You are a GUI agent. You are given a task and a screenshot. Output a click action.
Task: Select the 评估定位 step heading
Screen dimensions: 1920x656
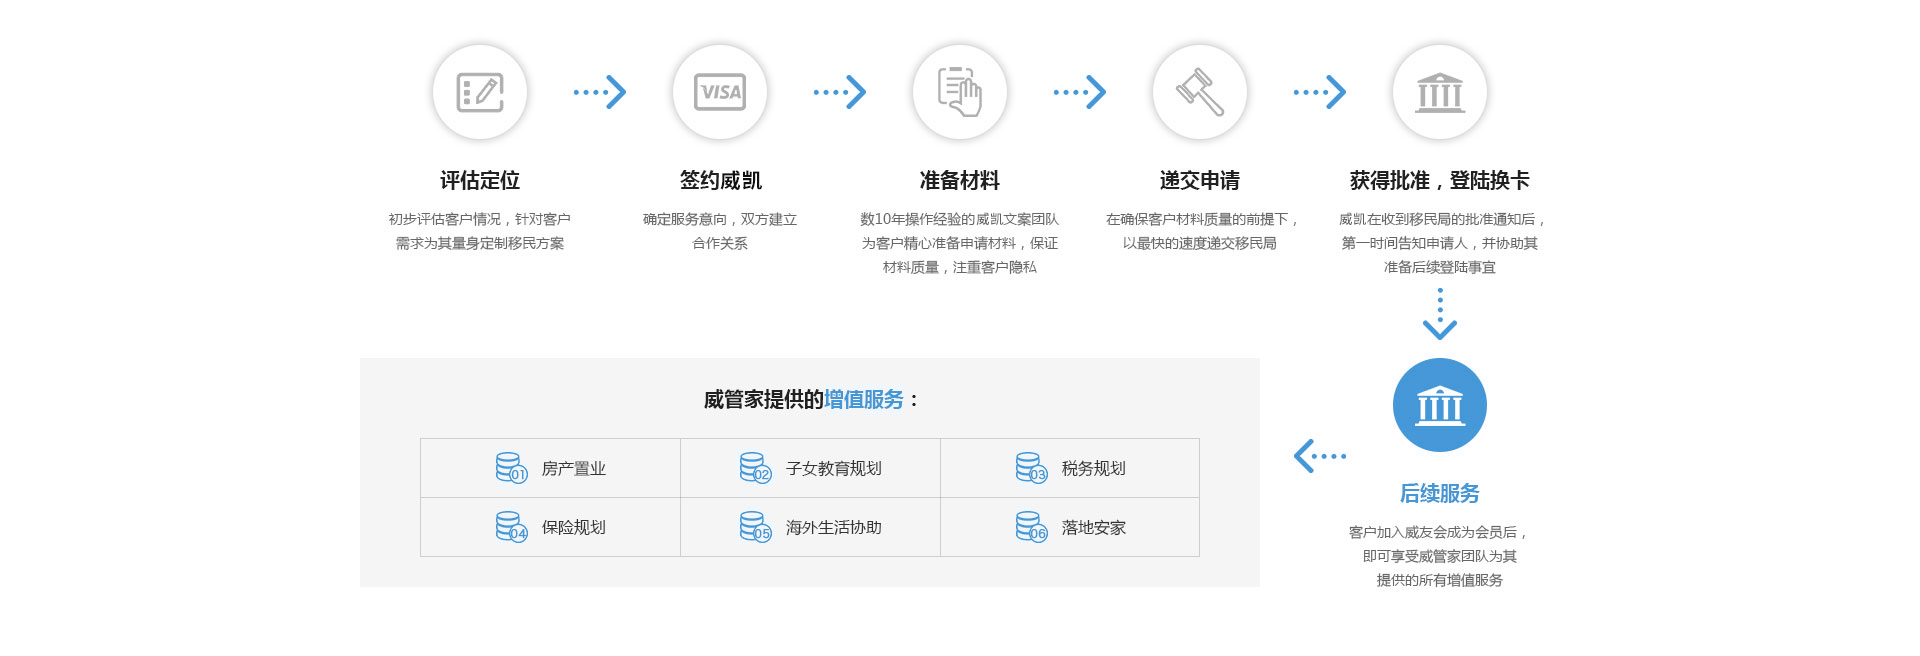480,181
